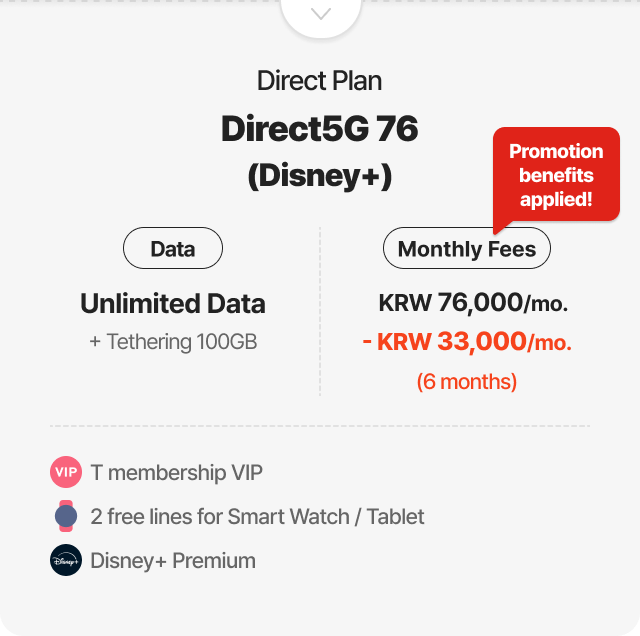Screen dimensions: 640x636
Task: Click the 6 months discount period text
Action: (x=467, y=381)
